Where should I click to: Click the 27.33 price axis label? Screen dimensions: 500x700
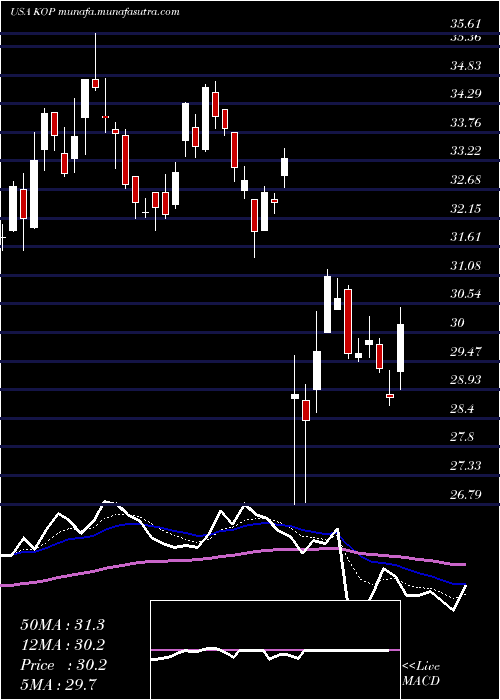pos(465,466)
